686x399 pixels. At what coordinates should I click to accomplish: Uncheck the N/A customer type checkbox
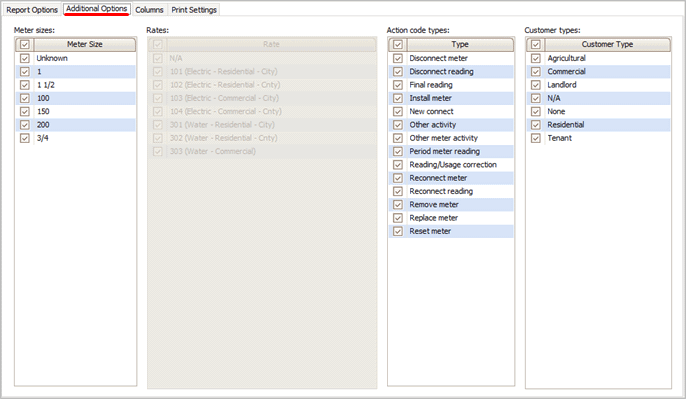(x=536, y=98)
